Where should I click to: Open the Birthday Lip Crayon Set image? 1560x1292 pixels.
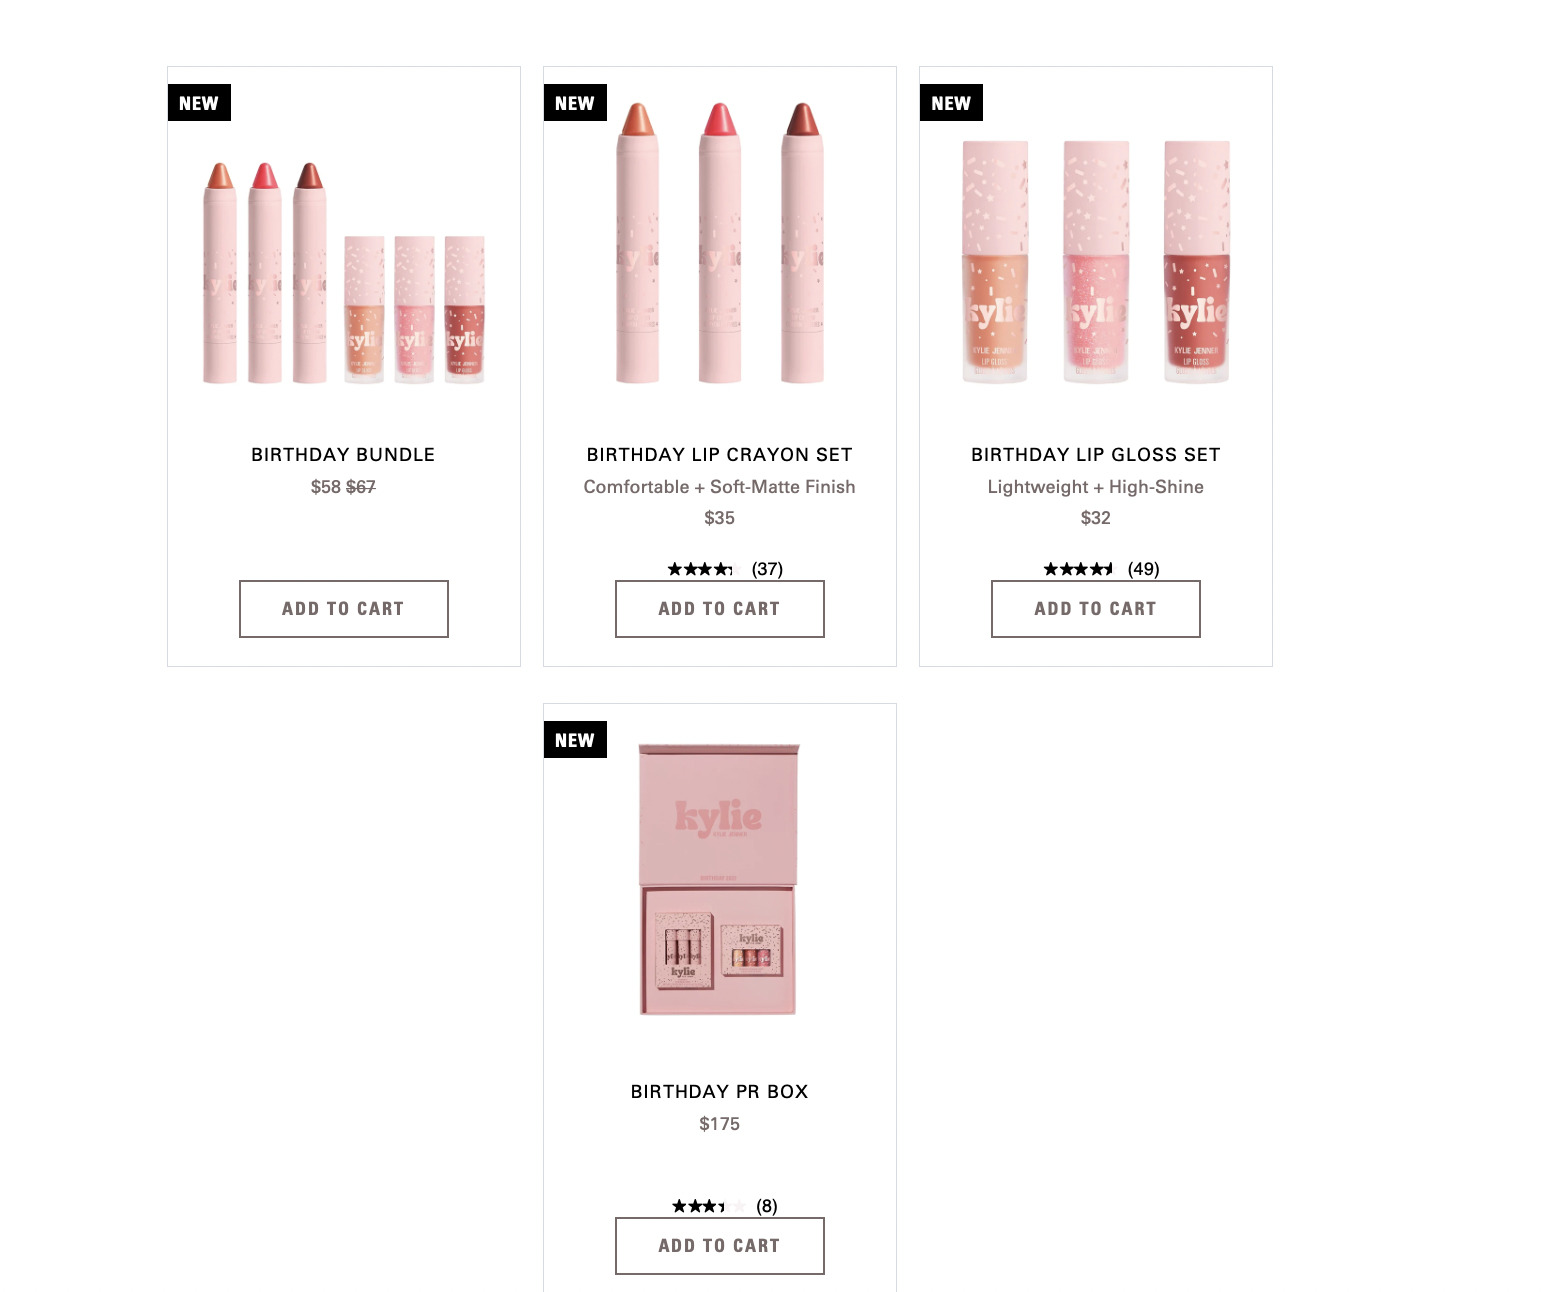click(x=719, y=243)
